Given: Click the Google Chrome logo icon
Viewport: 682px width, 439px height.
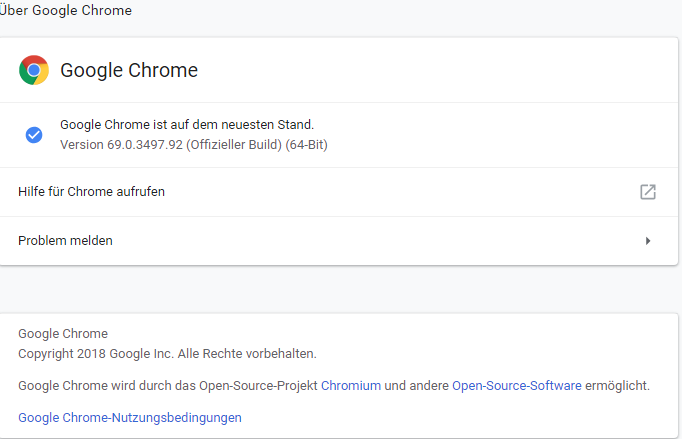Looking at the screenshot, I should [x=34, y=70].
